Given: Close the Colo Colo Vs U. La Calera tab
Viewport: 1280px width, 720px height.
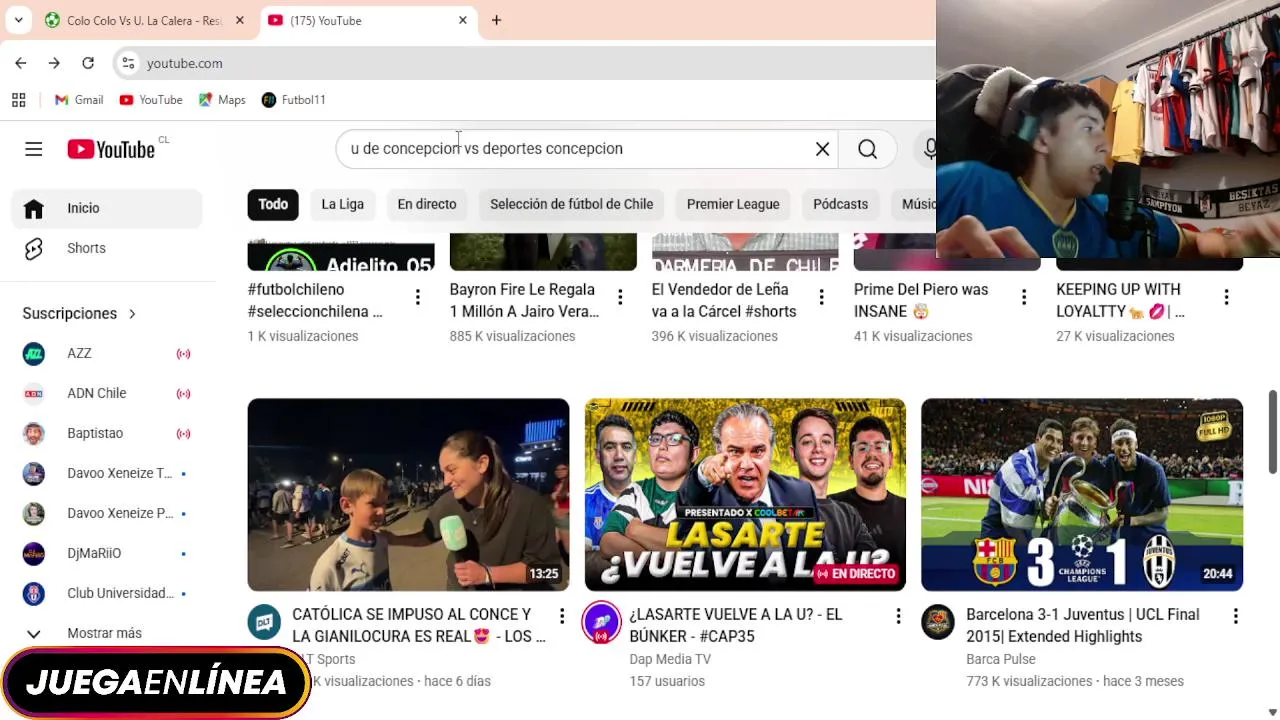Looking at the screenshot, I should point(239,20).
